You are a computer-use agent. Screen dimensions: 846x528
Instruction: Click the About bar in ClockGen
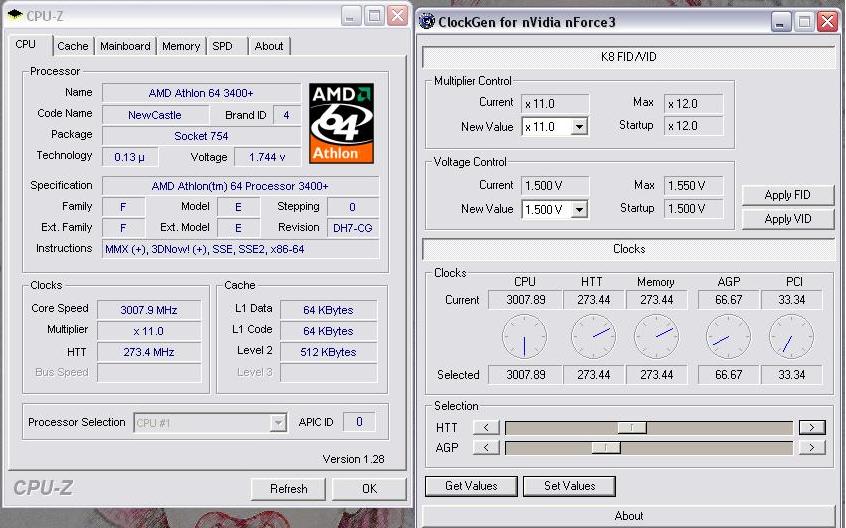point(629,516)
